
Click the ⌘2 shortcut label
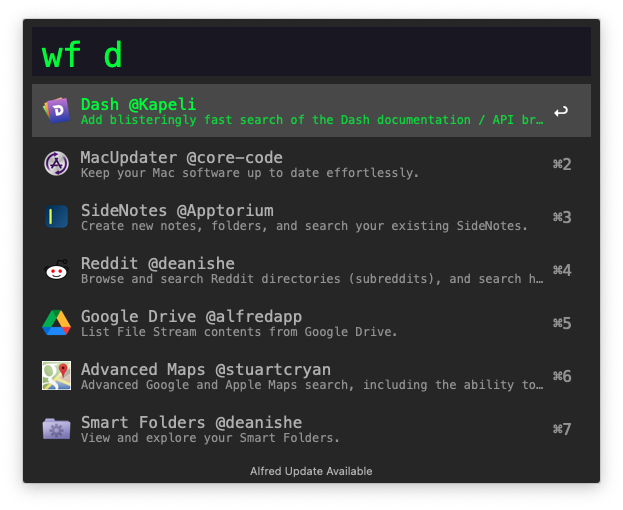(561, 164)
